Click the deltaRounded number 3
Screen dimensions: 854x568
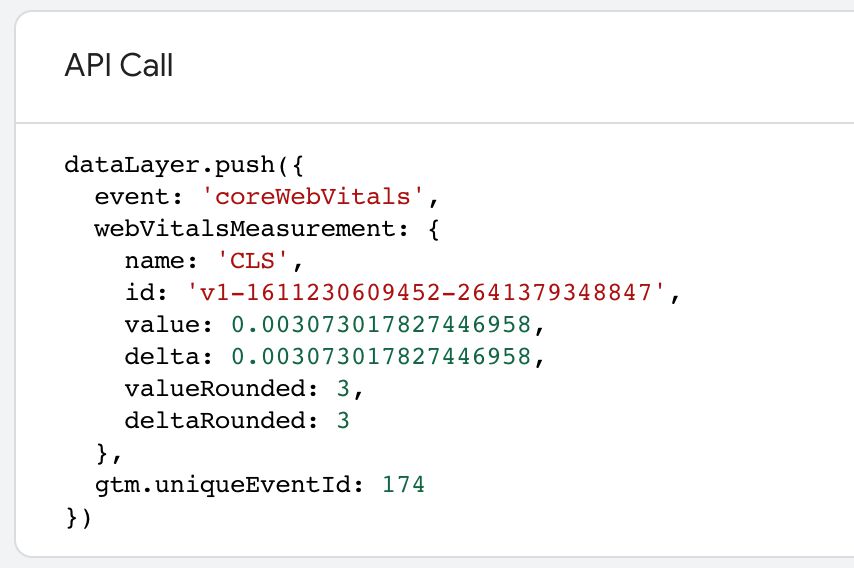click(343, 421)
